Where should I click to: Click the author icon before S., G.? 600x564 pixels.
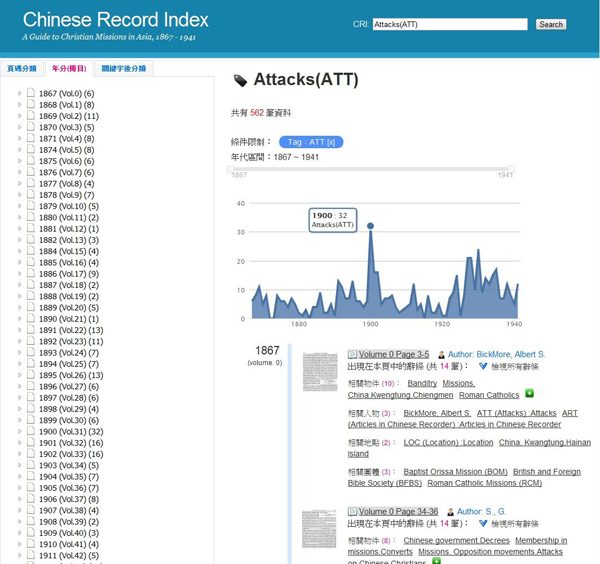[x=449, y=512]
